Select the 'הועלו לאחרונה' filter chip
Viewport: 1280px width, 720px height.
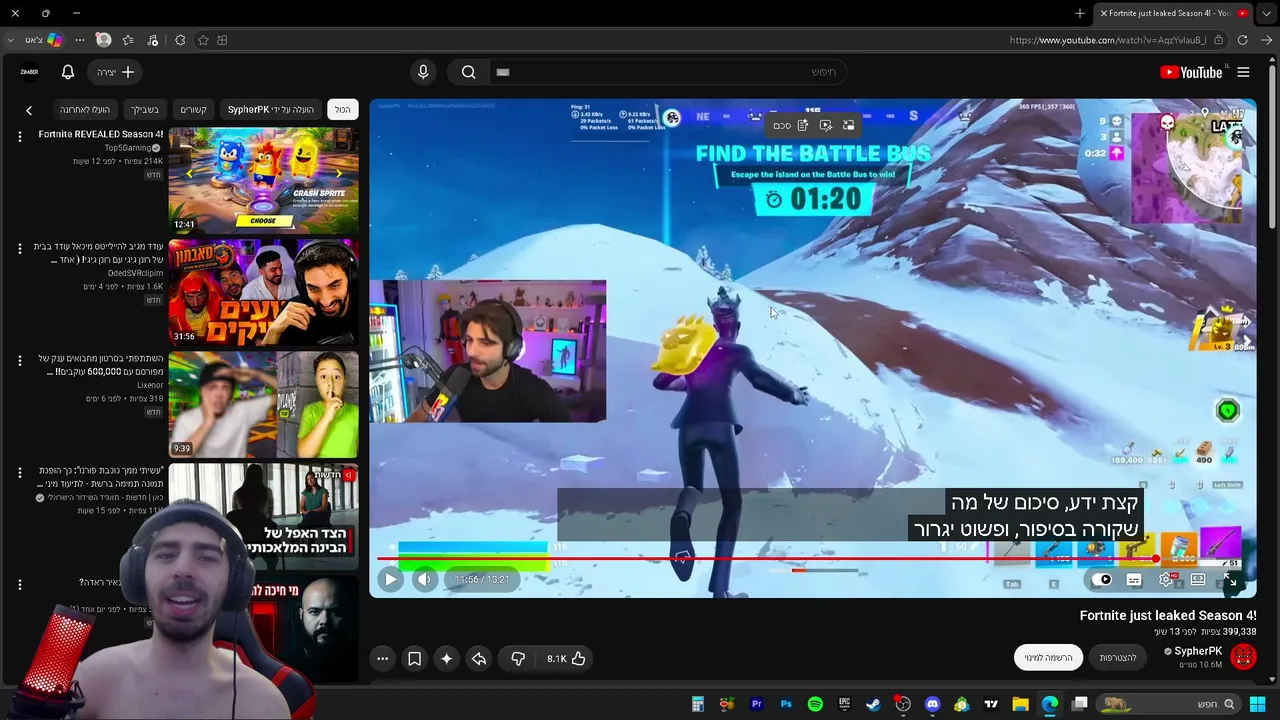point(85,110)
